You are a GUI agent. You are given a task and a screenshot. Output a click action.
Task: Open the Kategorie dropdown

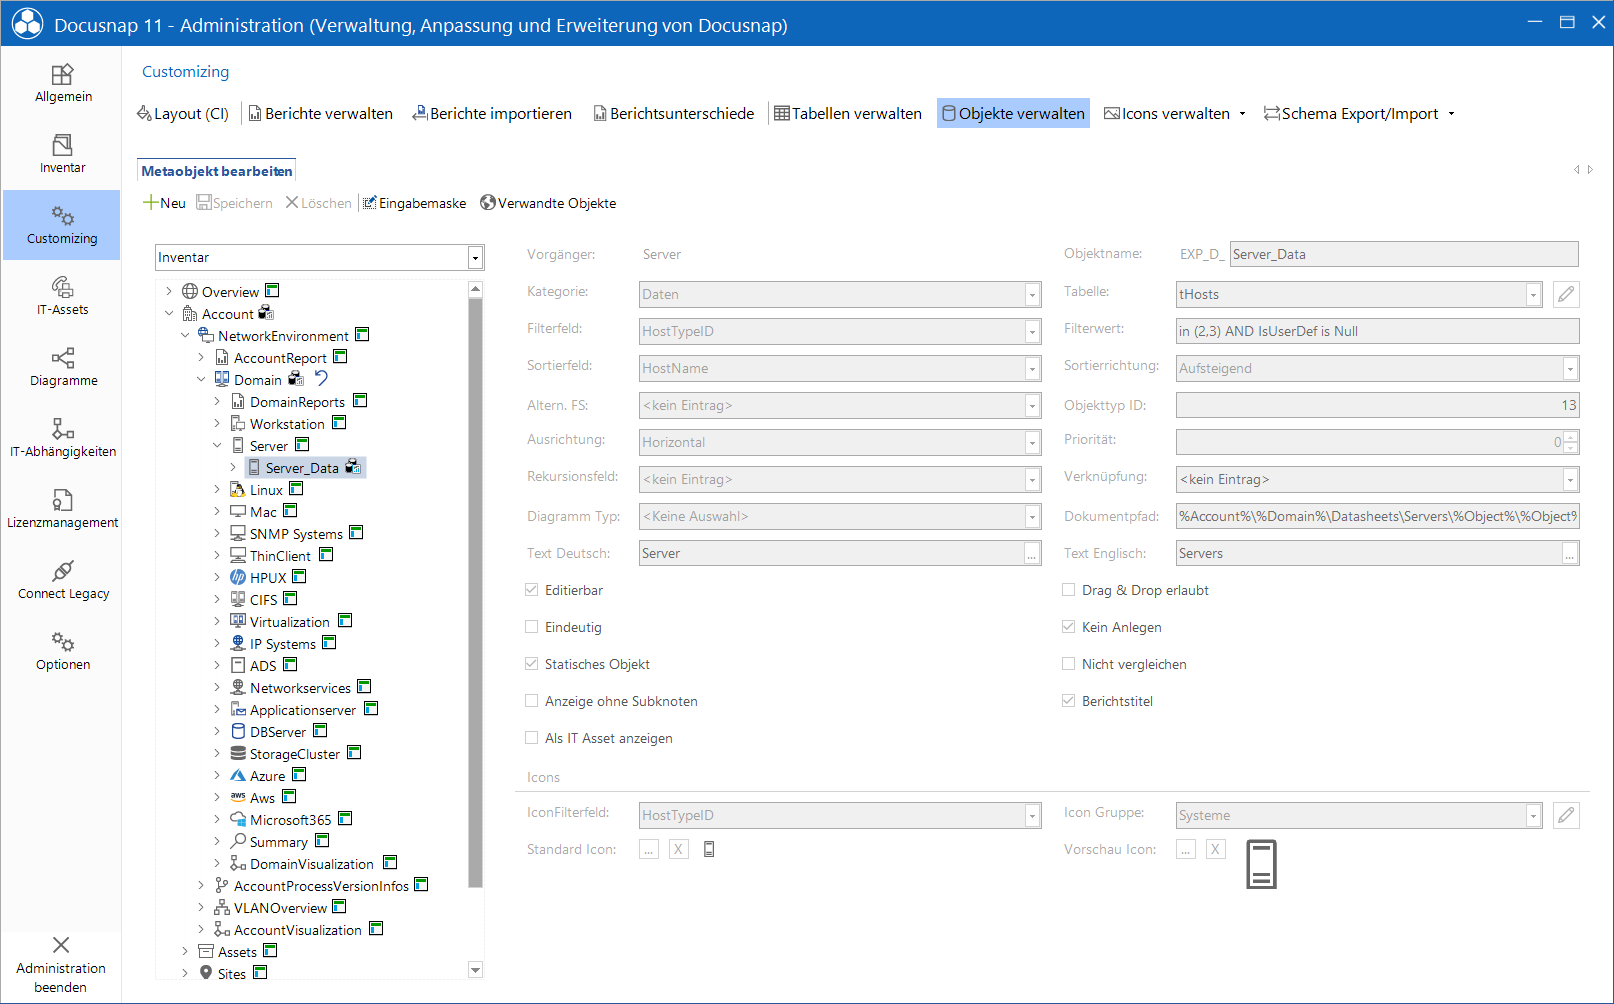pos(1032,294)
